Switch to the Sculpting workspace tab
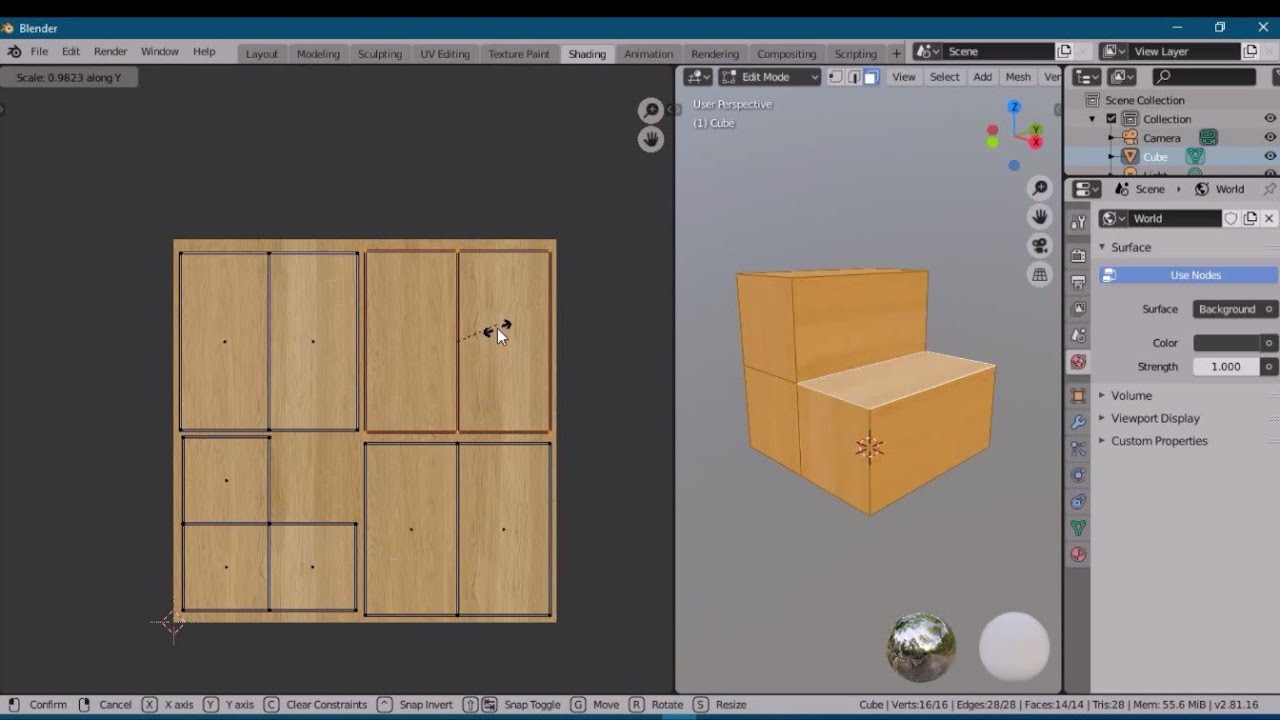This screenshot has height=720, width=1280. click(x=380, y=54)
